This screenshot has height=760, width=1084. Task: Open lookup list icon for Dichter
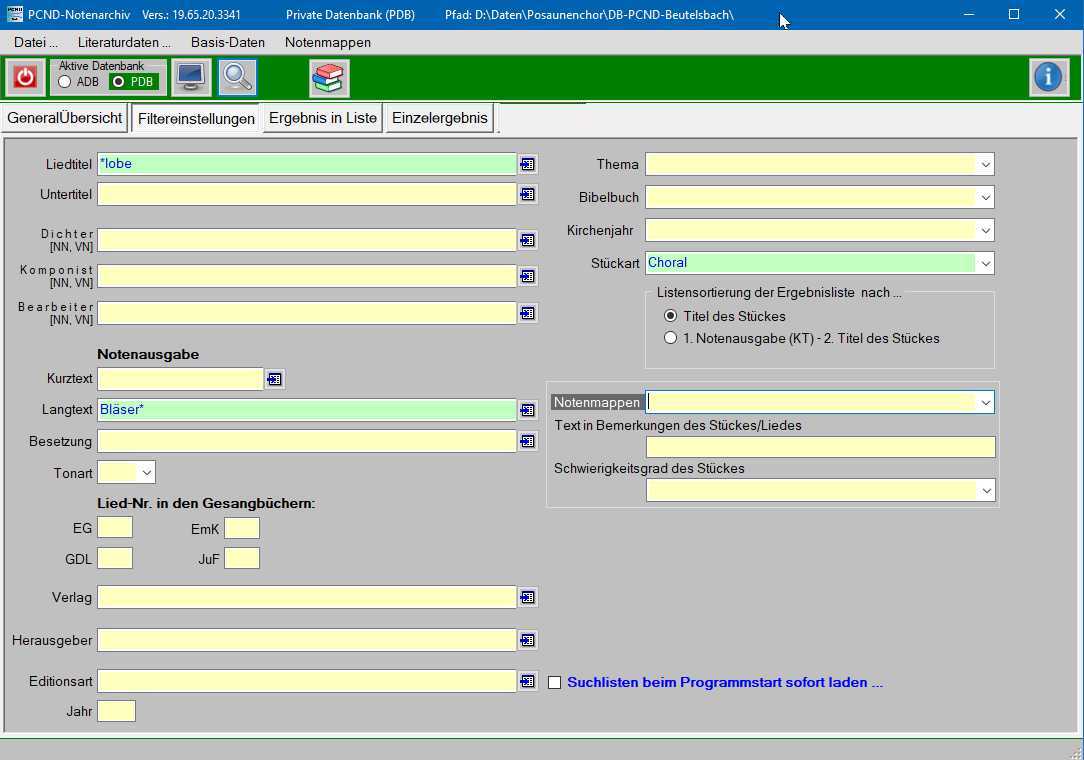[527, 241]
